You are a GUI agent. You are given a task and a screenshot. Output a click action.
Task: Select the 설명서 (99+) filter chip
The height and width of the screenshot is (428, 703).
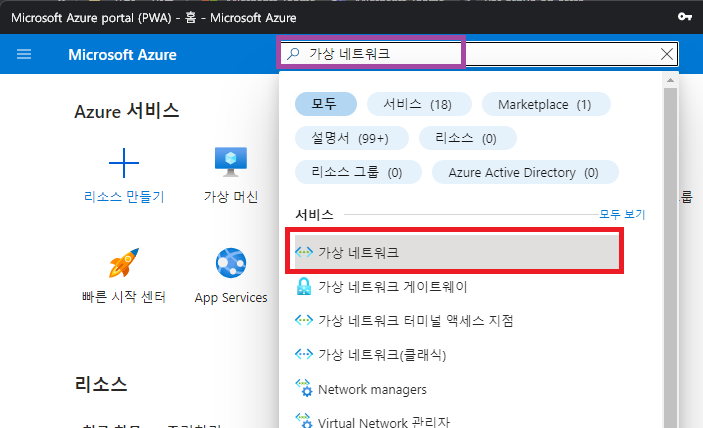(352, 138)
